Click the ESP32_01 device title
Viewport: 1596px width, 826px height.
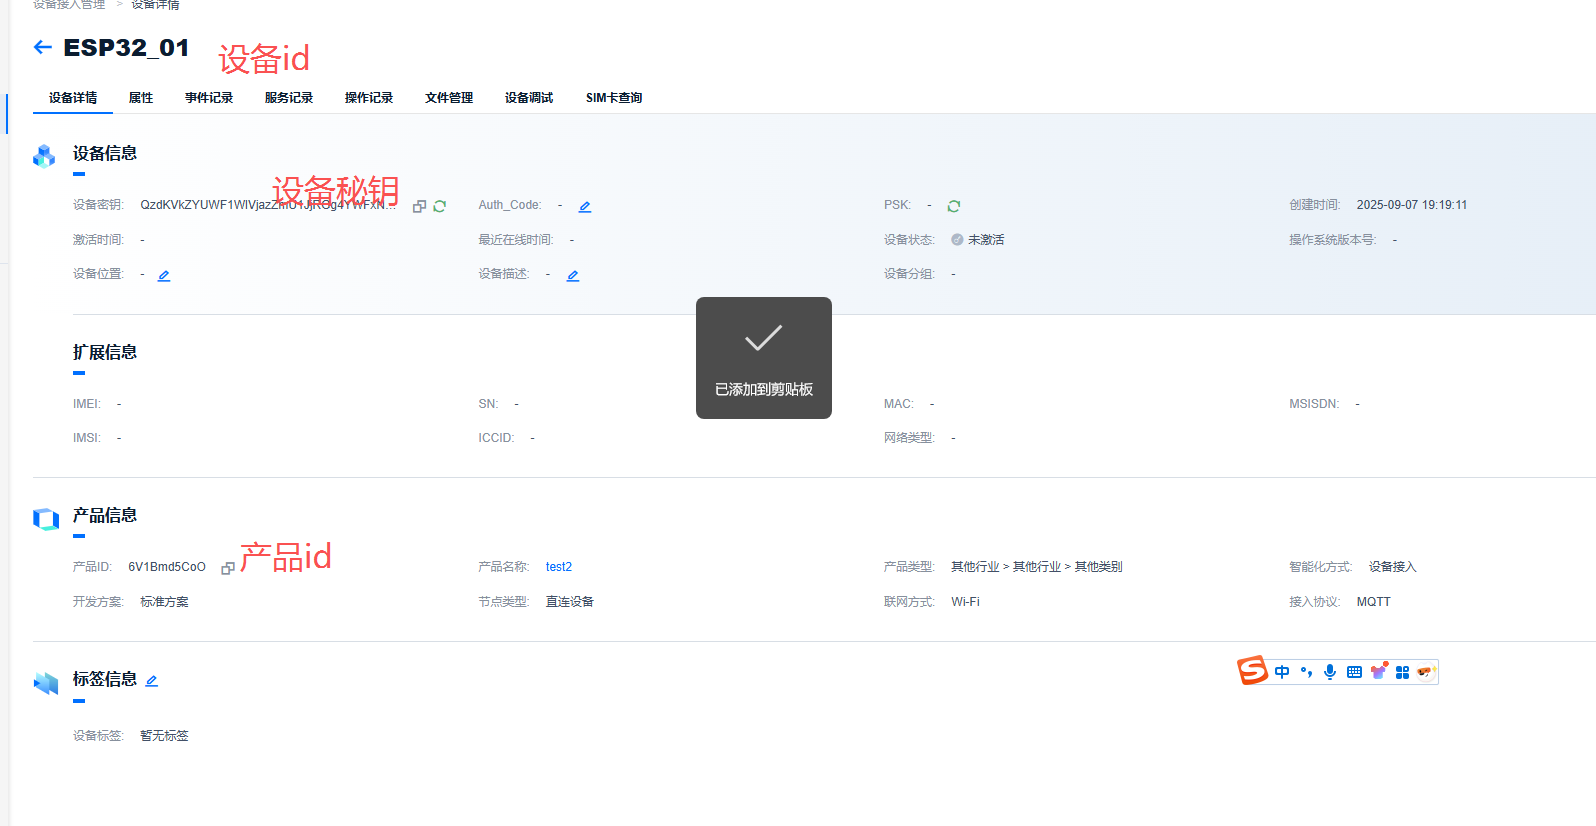(126, 48)
